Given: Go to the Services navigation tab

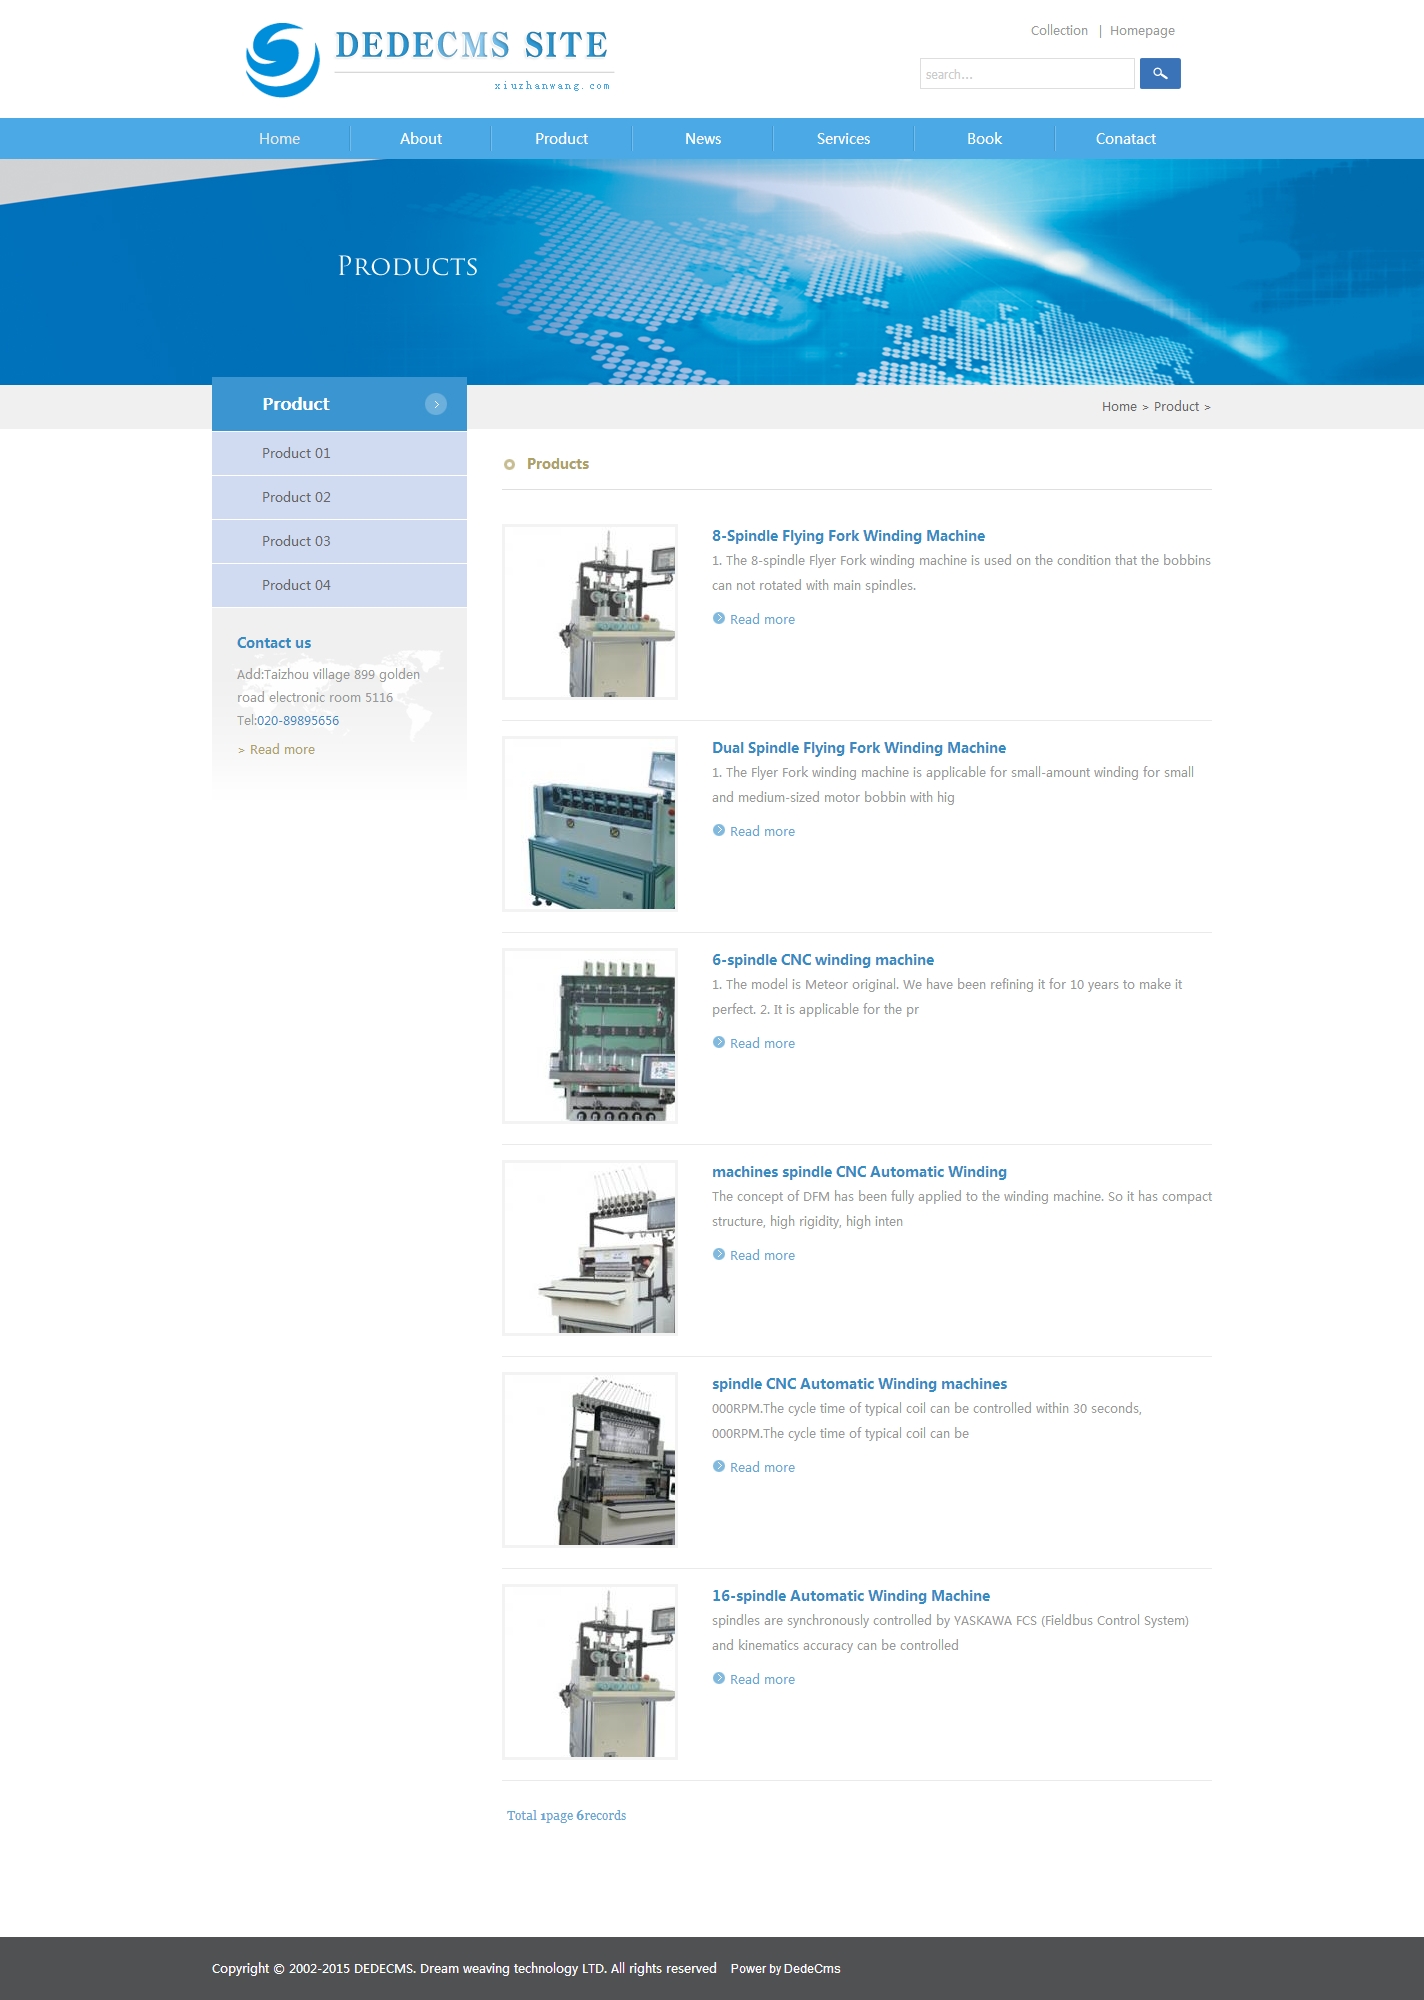Looking at the screenshot, I should click(843, 139).
